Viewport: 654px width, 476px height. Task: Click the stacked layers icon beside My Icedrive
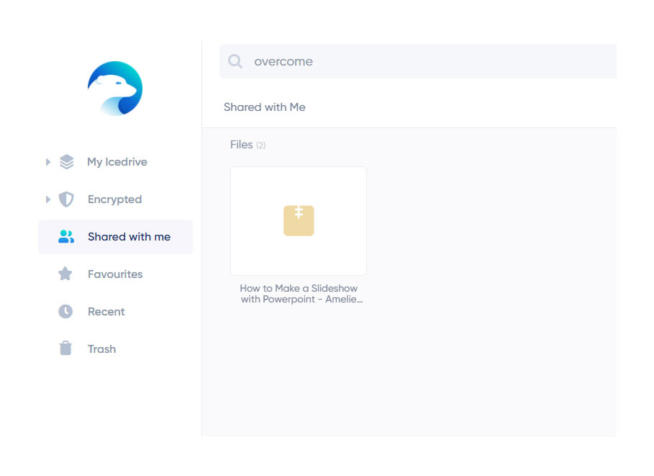[x=66, y=162]
